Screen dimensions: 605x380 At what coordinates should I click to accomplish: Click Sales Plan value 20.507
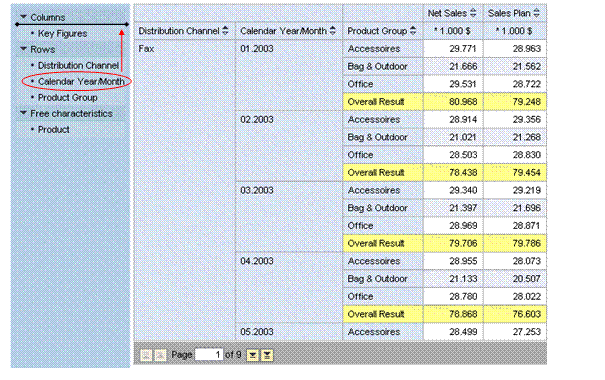pos(515,279)
